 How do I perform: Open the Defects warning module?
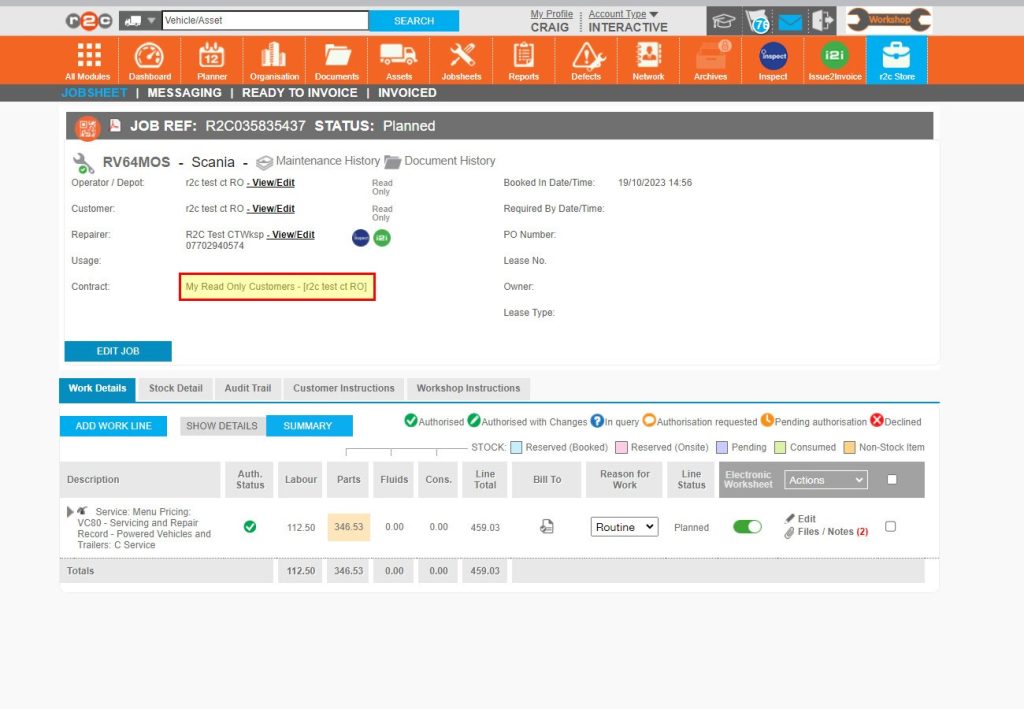click(x=586, y=61)
